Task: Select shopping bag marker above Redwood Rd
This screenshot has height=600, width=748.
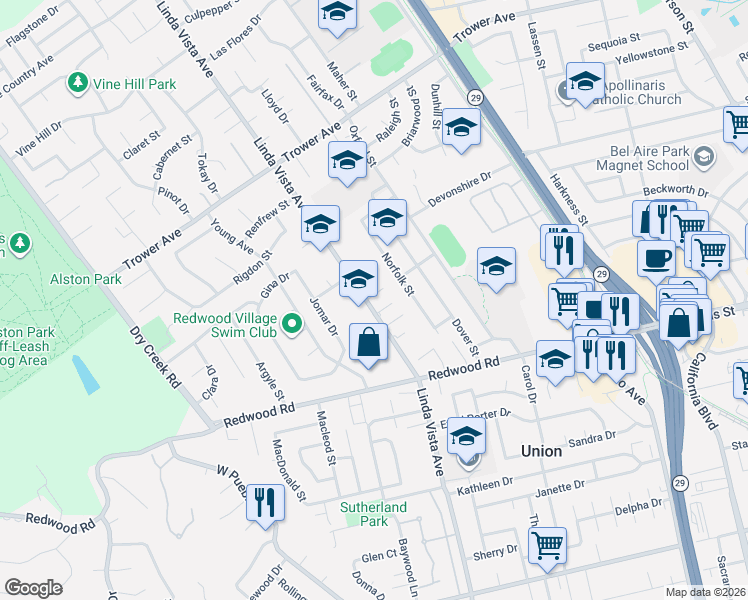Action: (x=368, y=342)
